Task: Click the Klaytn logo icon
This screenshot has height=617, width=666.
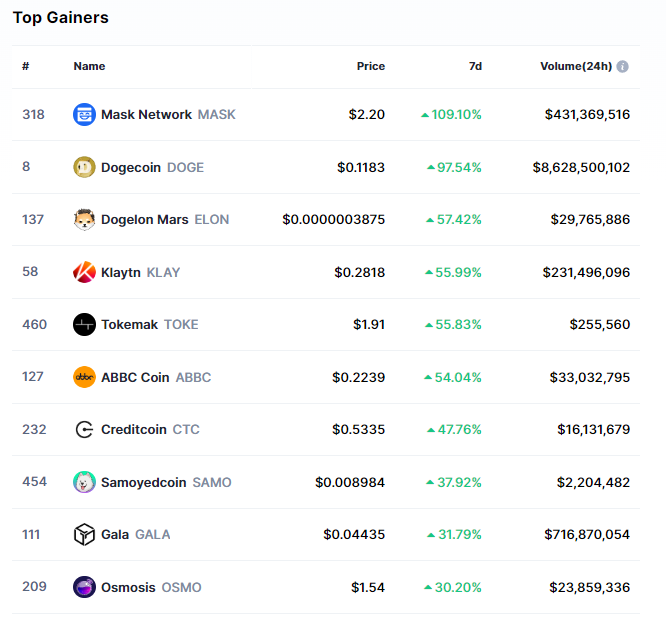Action: click(85, 272)
